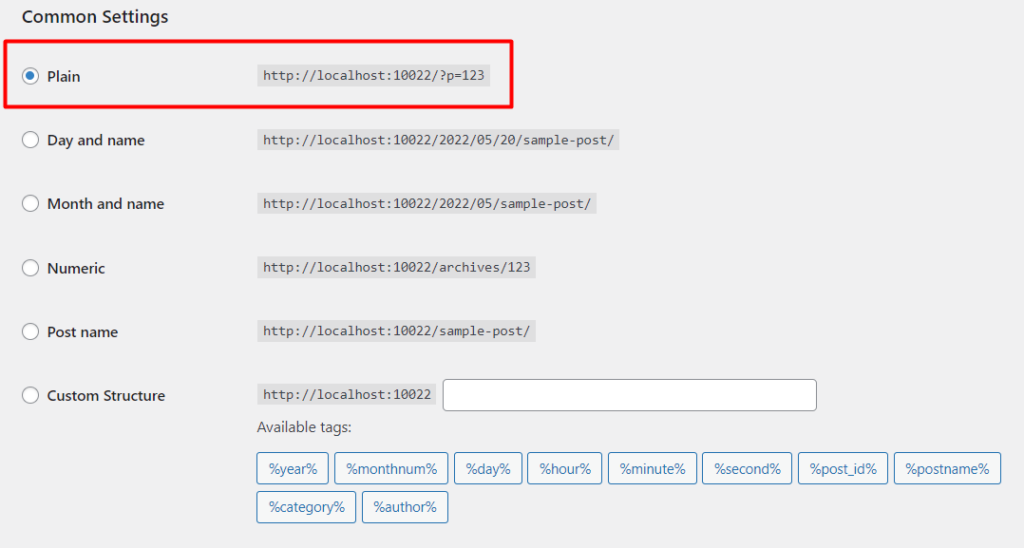The image size is (1024, 548).
Task: Choose the Post name radio button
Action: click(30, 331)
